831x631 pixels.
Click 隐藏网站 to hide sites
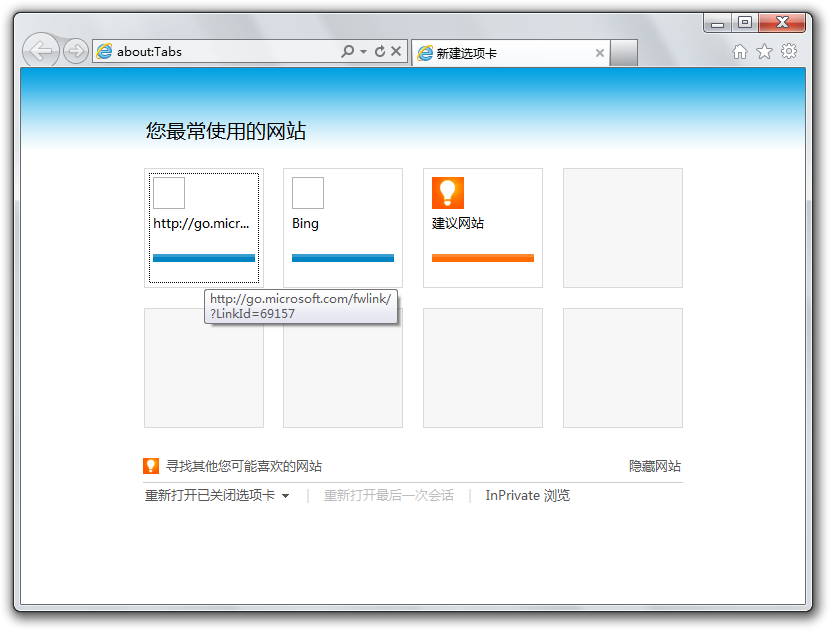655,466
